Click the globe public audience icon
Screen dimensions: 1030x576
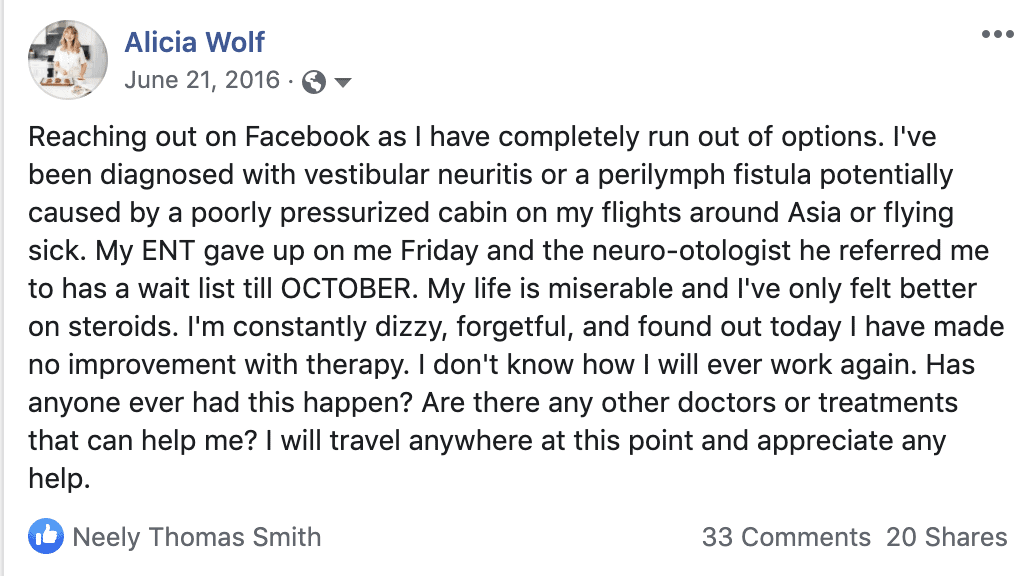(x=314, y=82)
